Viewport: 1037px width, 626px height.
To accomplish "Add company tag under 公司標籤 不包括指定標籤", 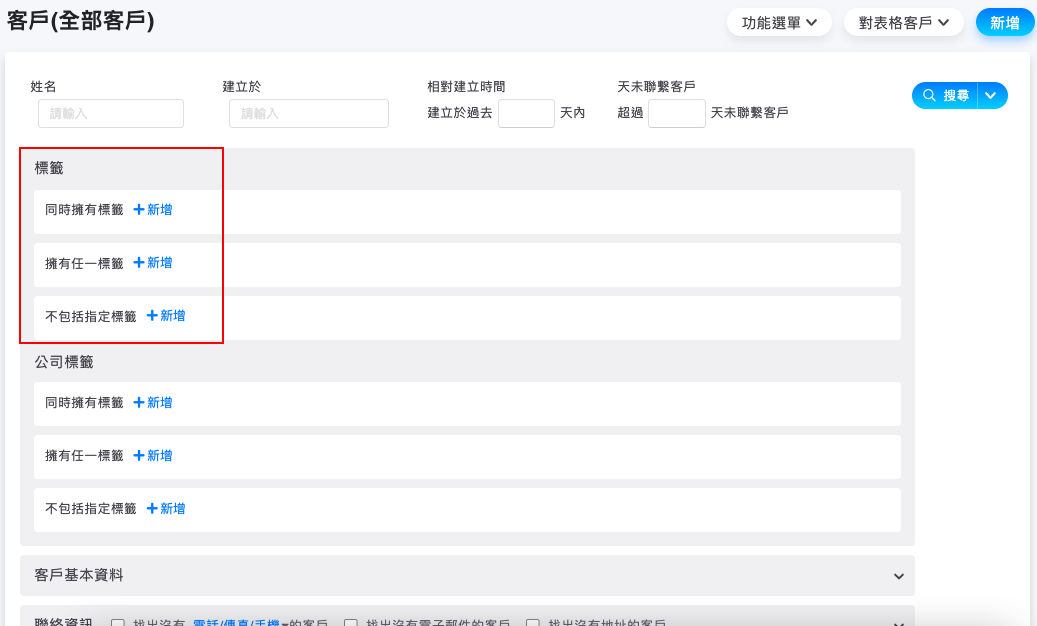I will 166,509.
